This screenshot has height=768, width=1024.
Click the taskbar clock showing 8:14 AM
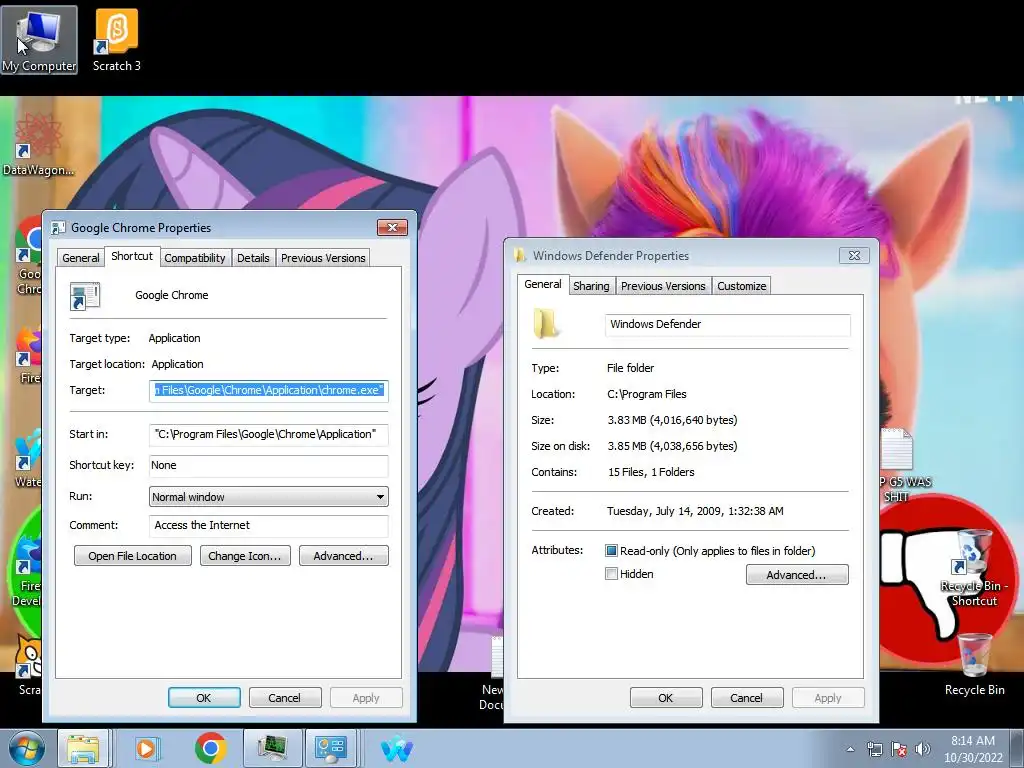[x=972, y=749]
